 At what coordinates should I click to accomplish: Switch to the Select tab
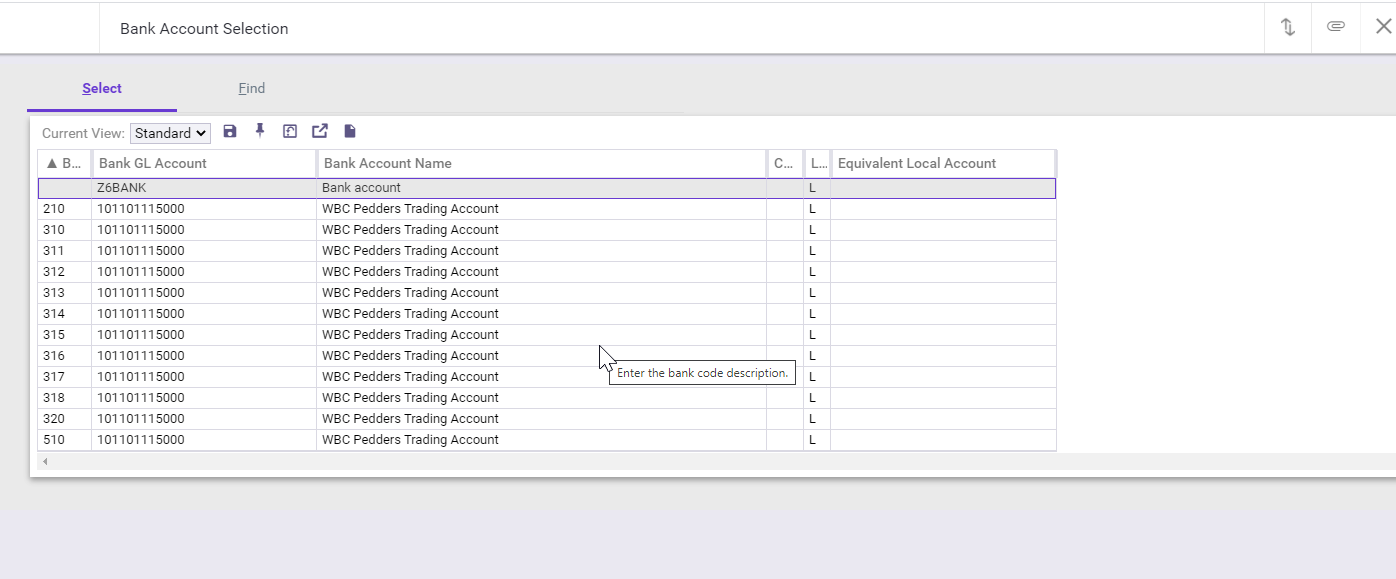pyautogui.click(x=102, y=88)
